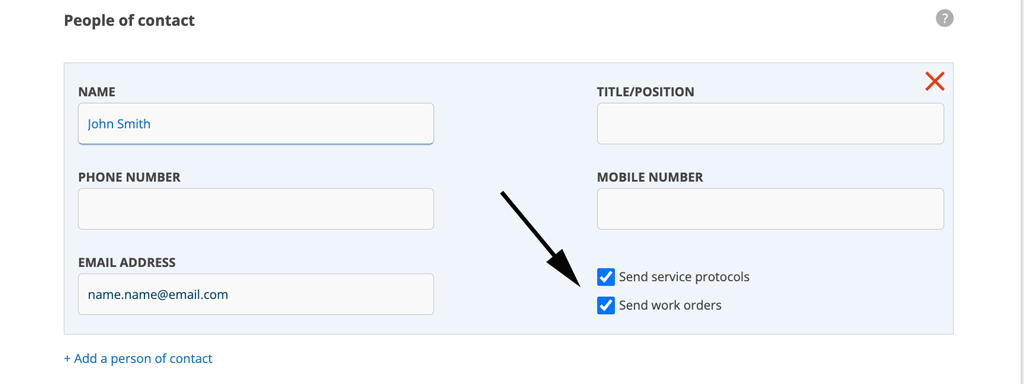Click the EMAIL ADDRESS field label
Screen dimensions: 1024x384
(x=127, y=263)
